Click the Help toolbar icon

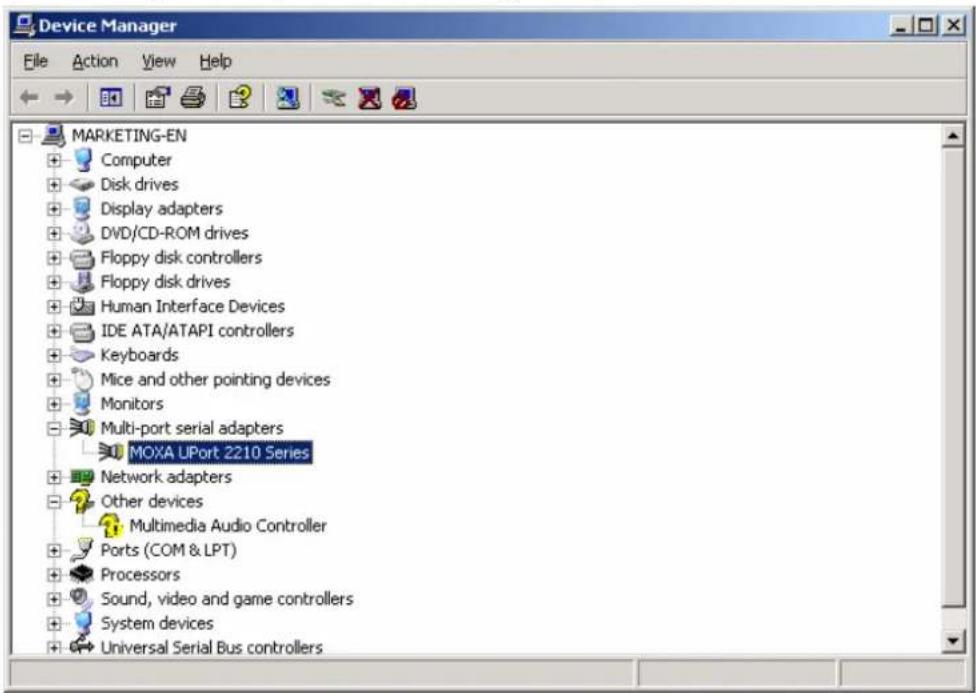pos(240,98)
